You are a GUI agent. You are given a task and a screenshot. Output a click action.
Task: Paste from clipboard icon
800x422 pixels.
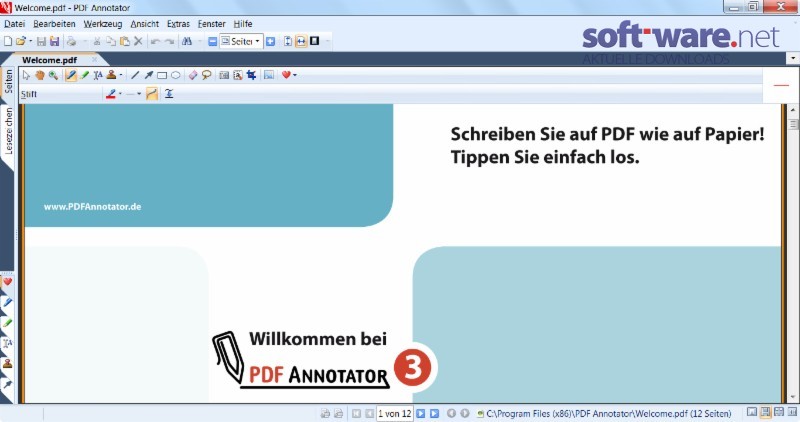click(124, 41)
